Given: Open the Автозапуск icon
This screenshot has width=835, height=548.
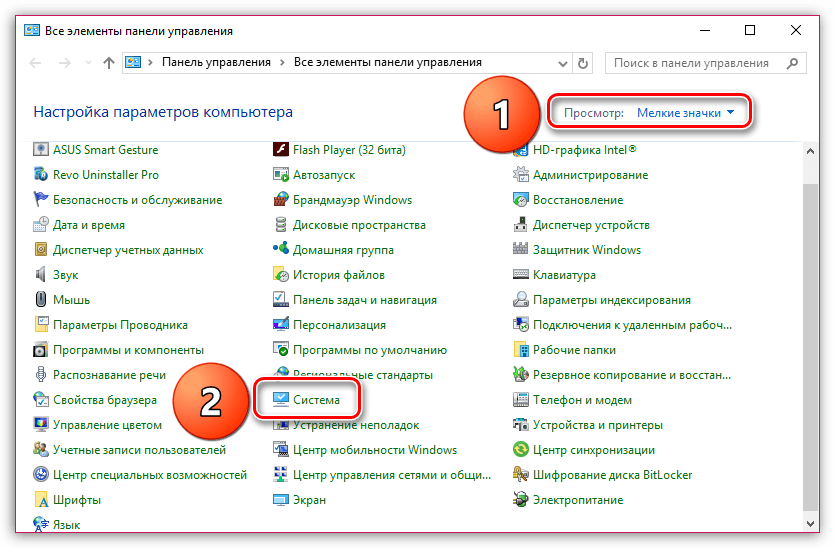Looking at the screenshot, I should point(281,175).
